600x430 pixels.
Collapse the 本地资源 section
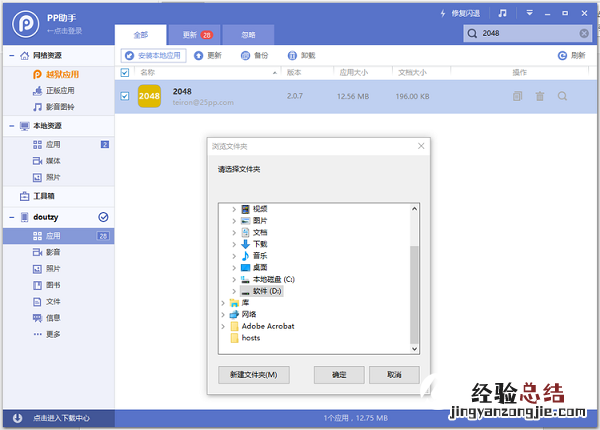coord(12,126)
